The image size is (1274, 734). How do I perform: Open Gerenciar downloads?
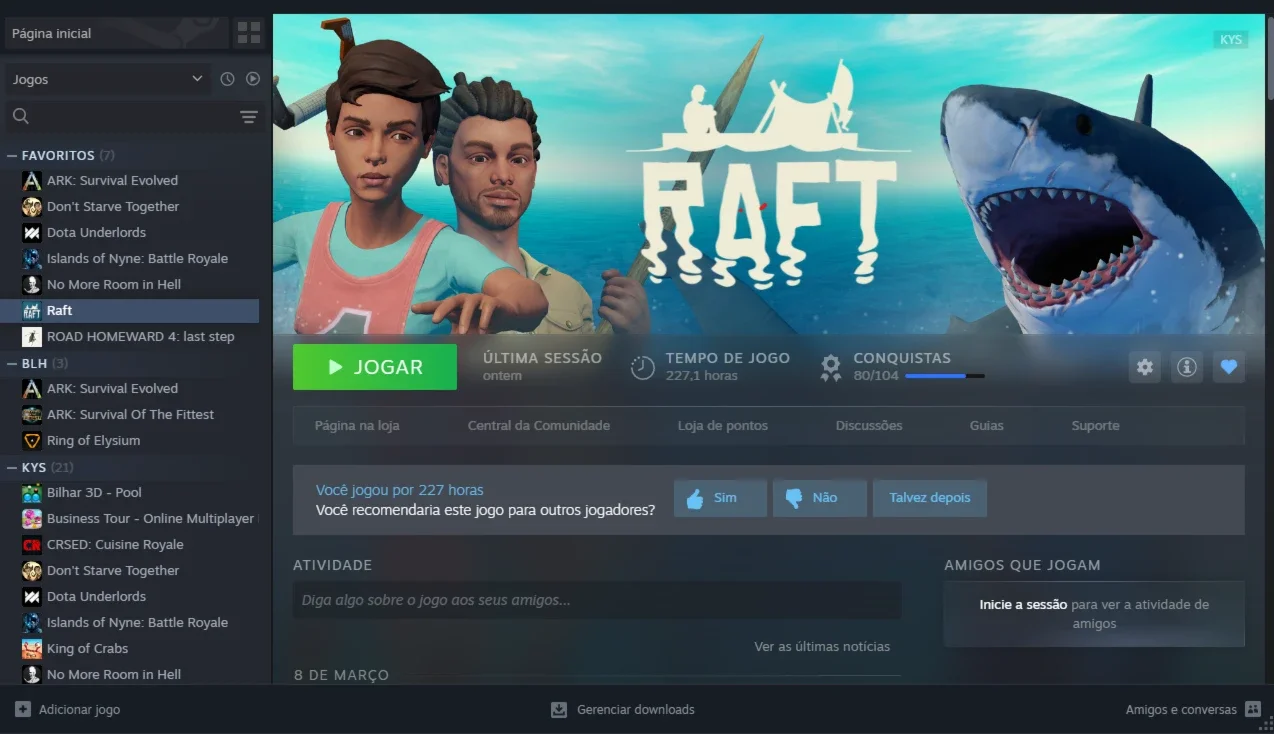pyautogui.click(x=623, y=709)
